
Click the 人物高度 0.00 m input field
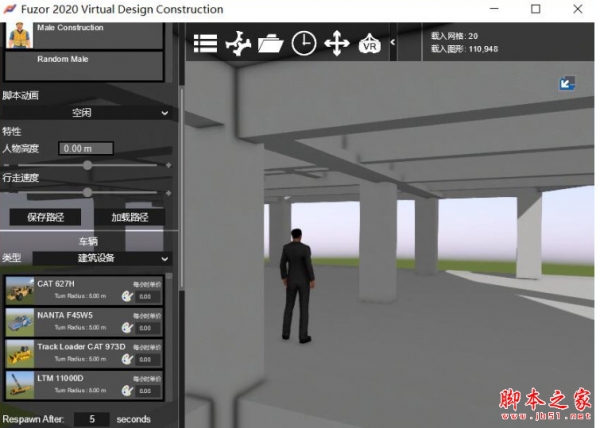click(86, 148)
